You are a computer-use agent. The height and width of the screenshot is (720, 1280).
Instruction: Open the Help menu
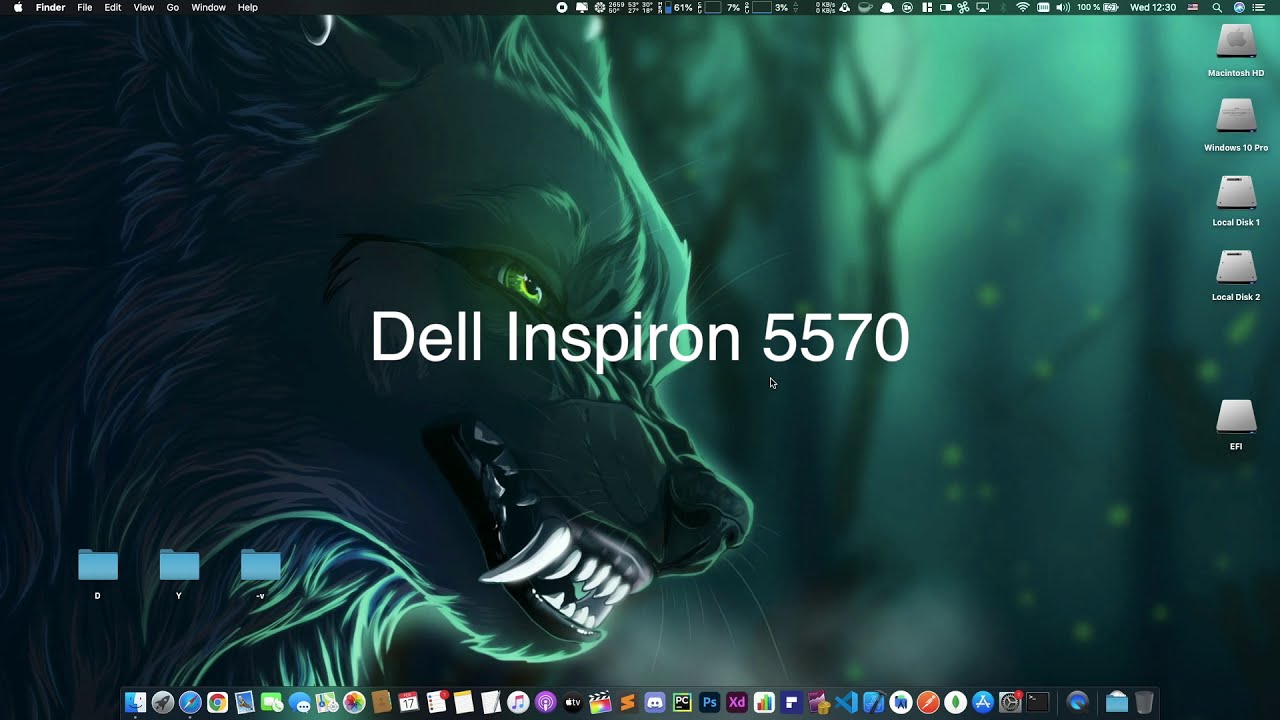click(x=247, y=7)
